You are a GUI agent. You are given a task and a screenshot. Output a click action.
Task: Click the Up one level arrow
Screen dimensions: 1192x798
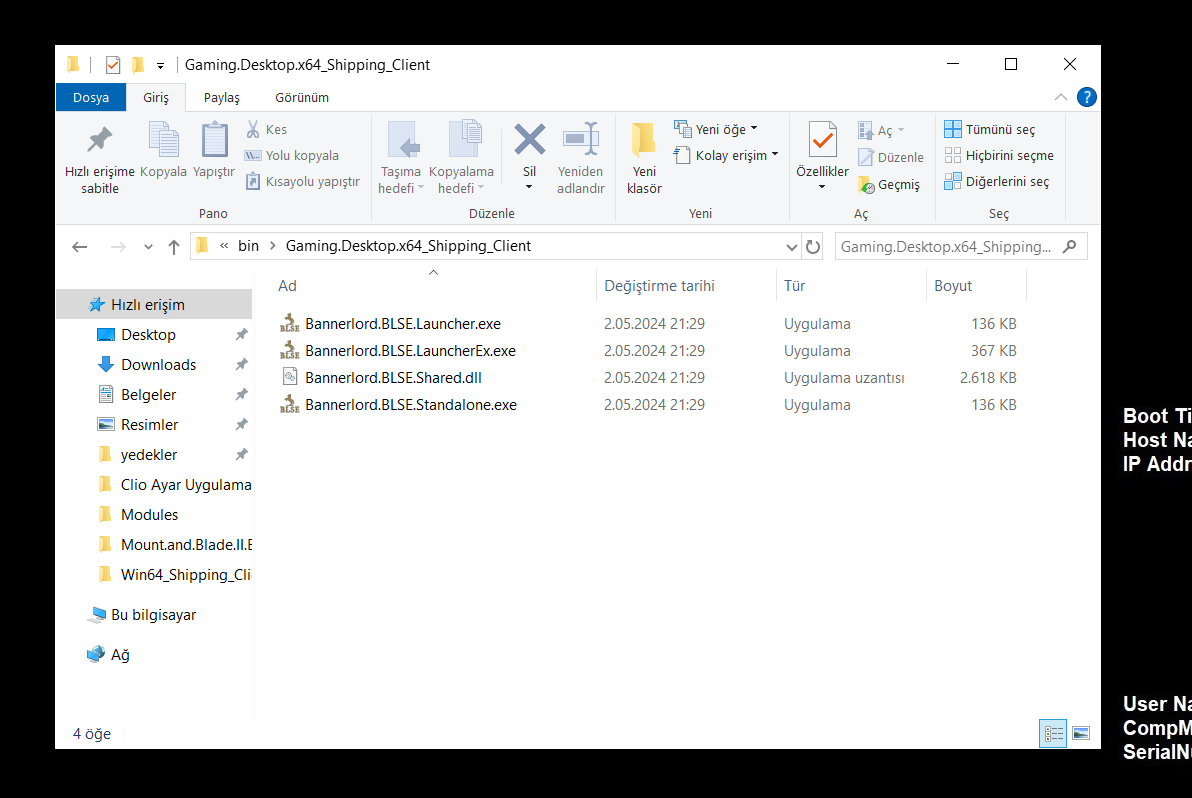point(173,246)
